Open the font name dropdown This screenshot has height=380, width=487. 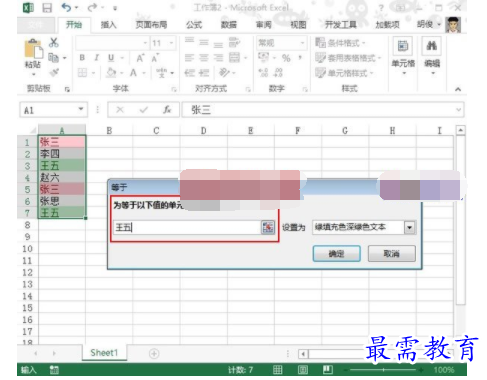[145, 43]
